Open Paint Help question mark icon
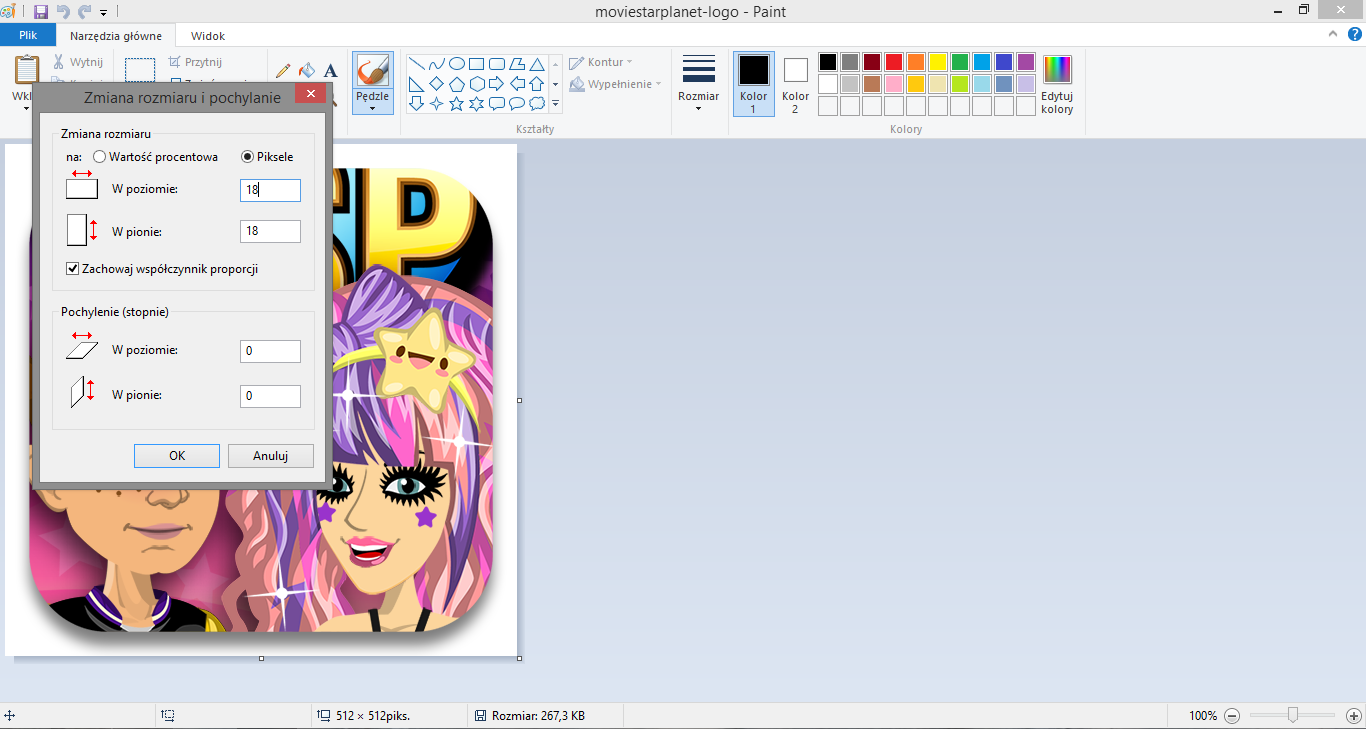This screenshot has width=1366, height=729. [1353, 34]
